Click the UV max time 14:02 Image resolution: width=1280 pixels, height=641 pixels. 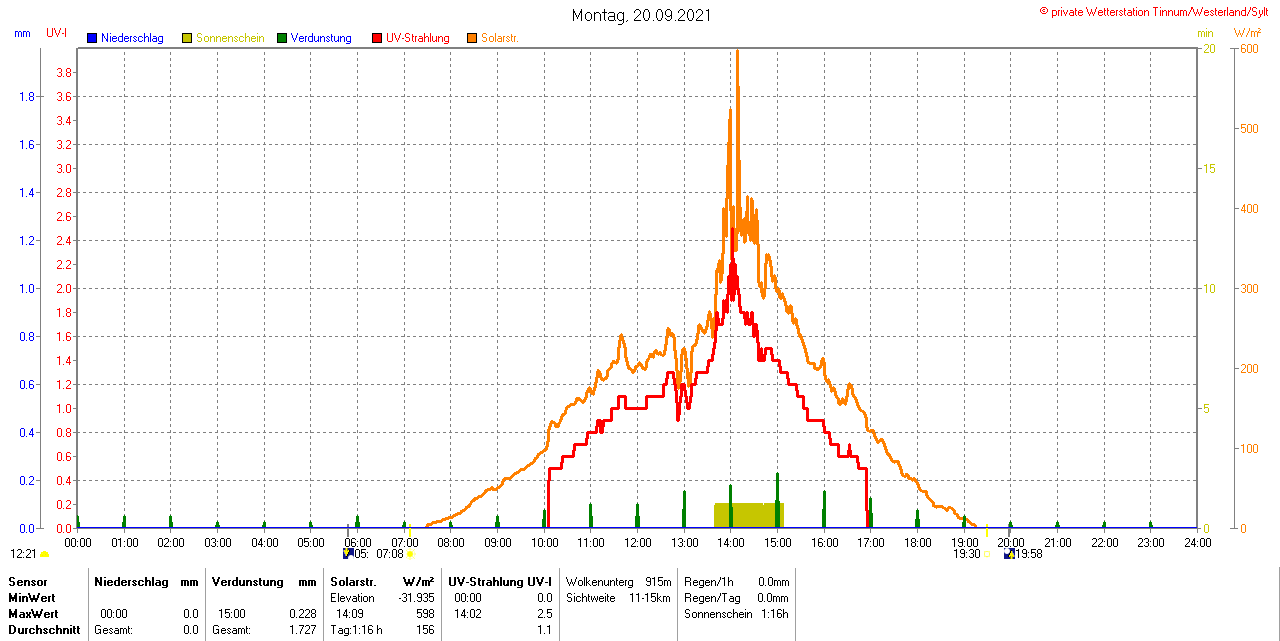468,614
